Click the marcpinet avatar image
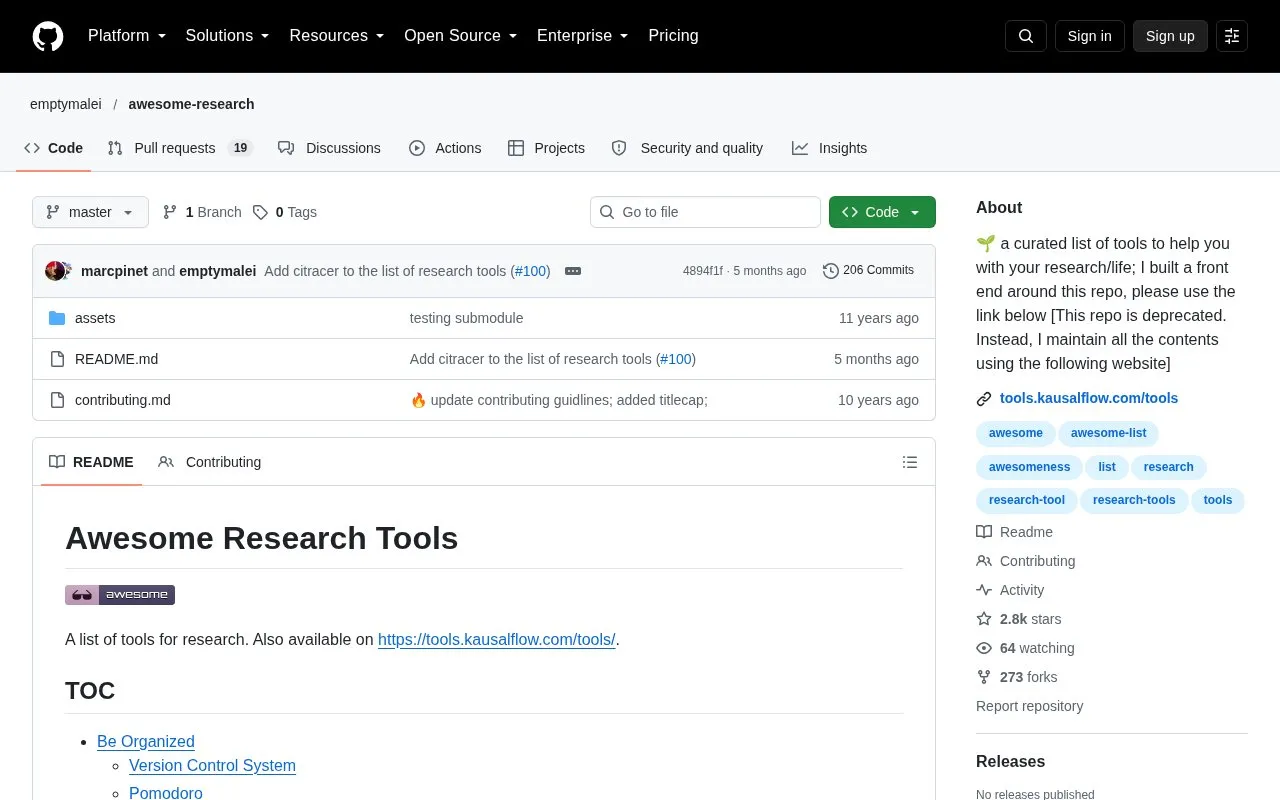This screenshot has width=1280, height=800. click(55, 271)
